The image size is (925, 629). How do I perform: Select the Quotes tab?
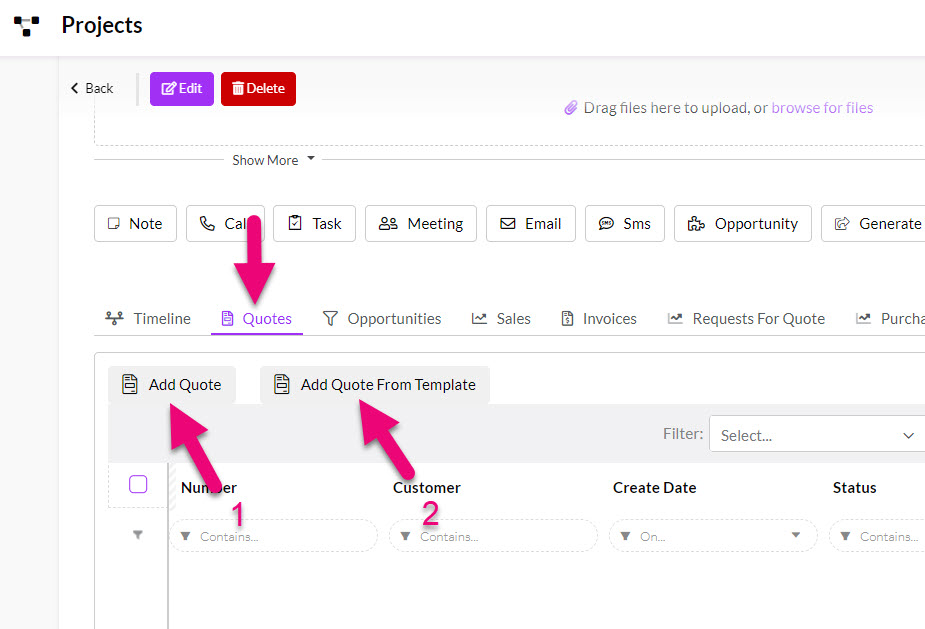257,319
